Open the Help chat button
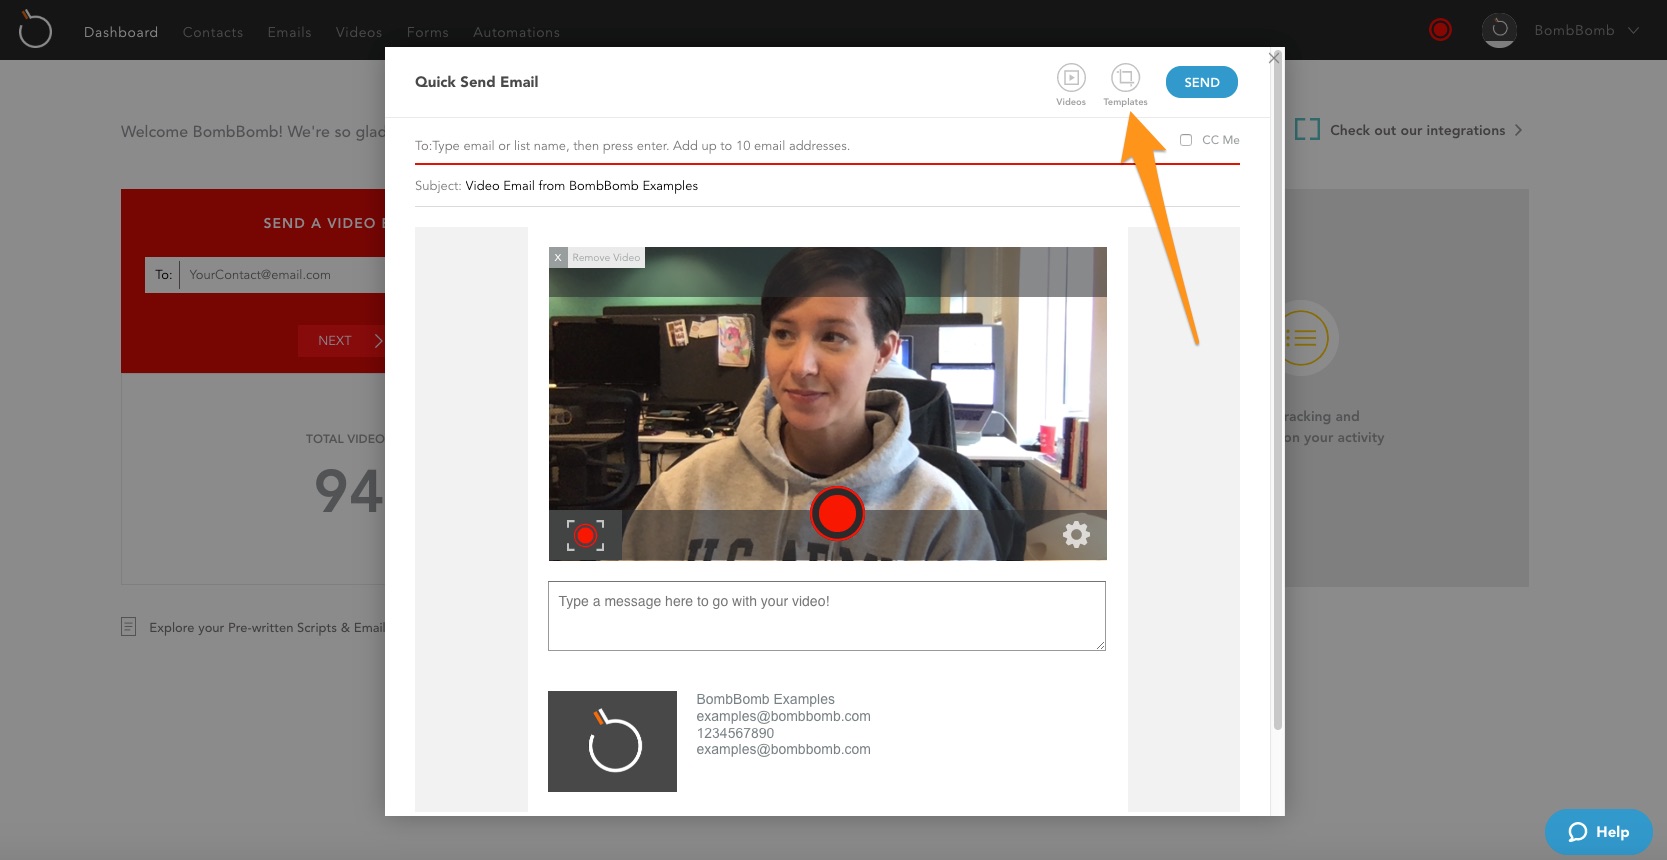 tap(1598, 832)
